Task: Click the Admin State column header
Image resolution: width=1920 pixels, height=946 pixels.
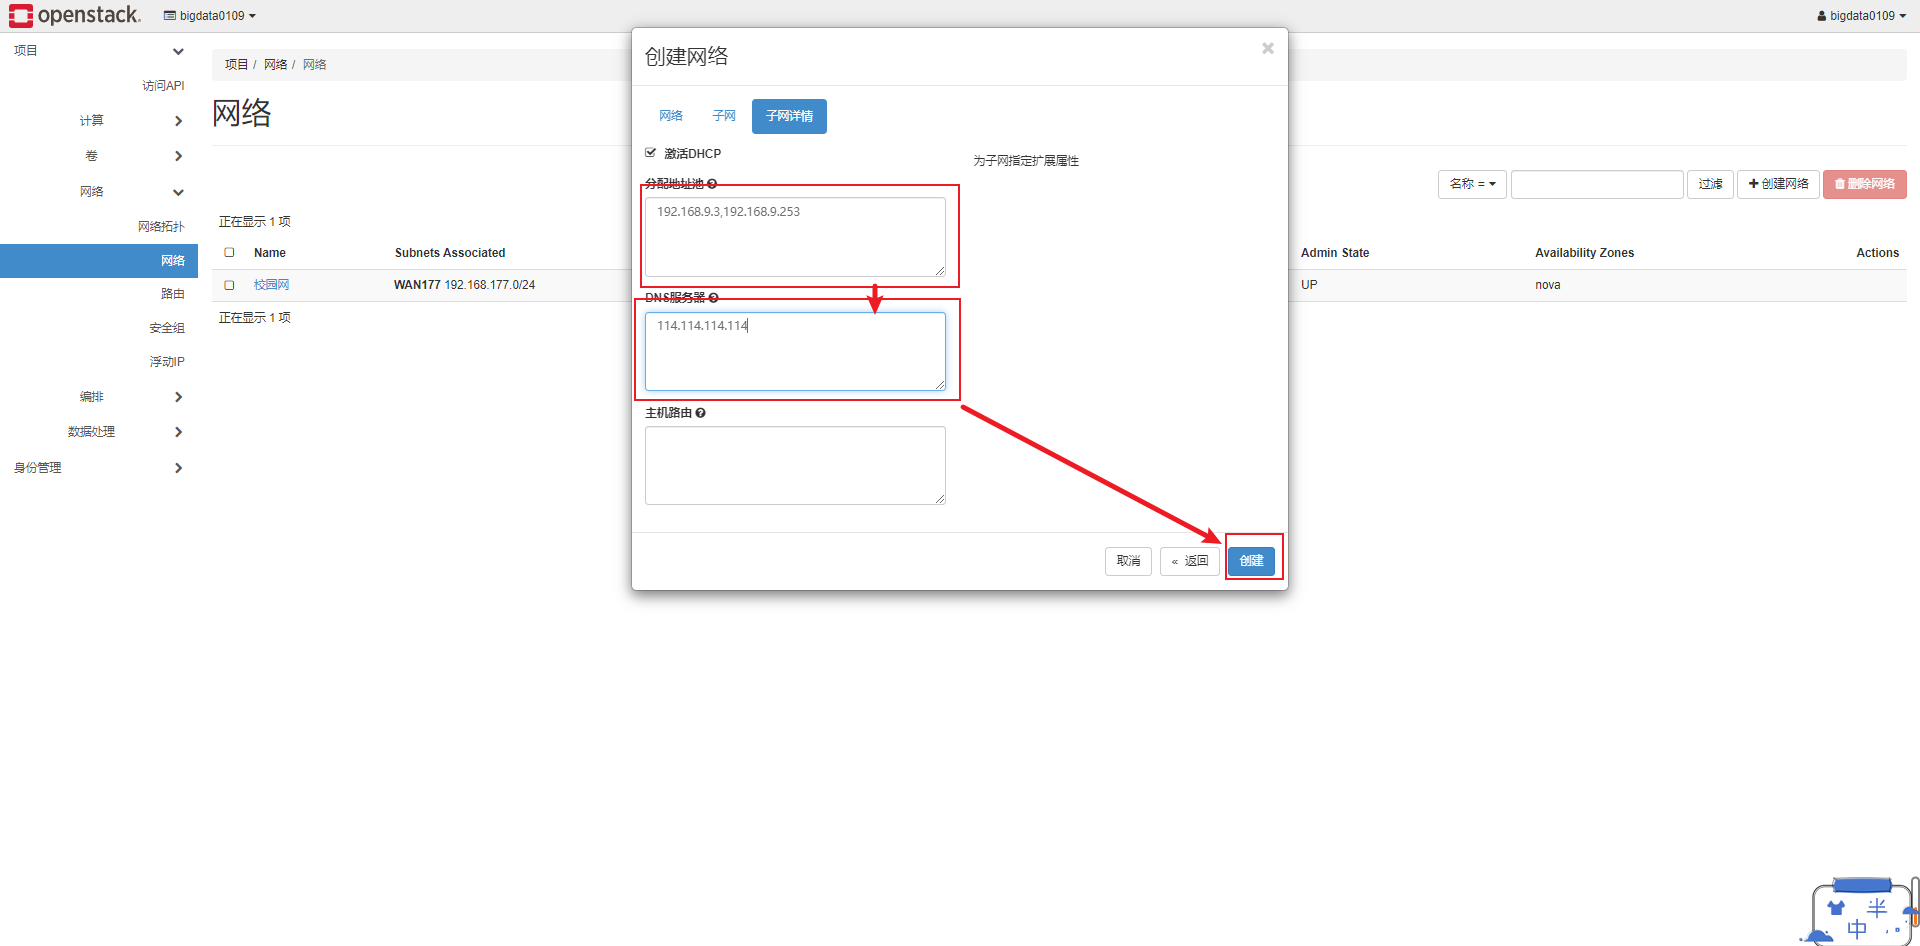Action: pyautogui.click(x=1335, y=253)
